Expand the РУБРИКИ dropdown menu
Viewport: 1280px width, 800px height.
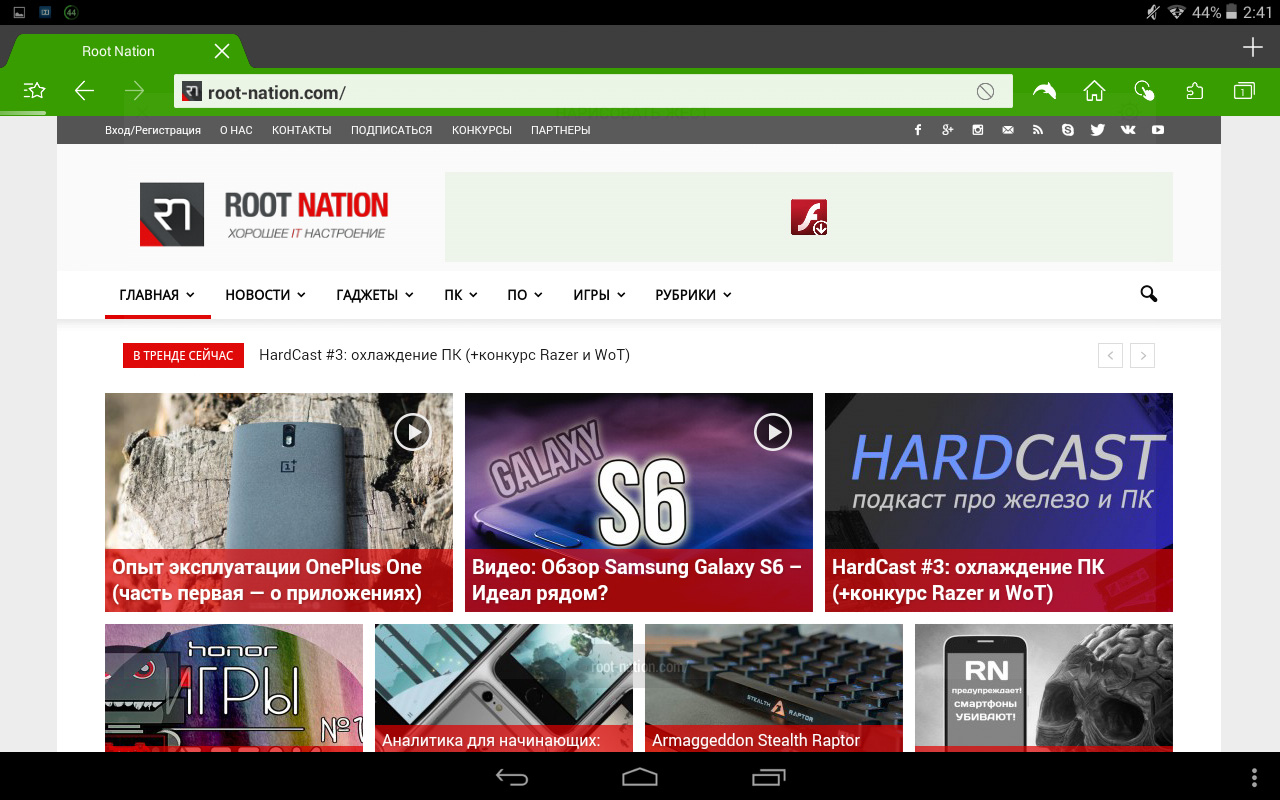pos(693,295)
